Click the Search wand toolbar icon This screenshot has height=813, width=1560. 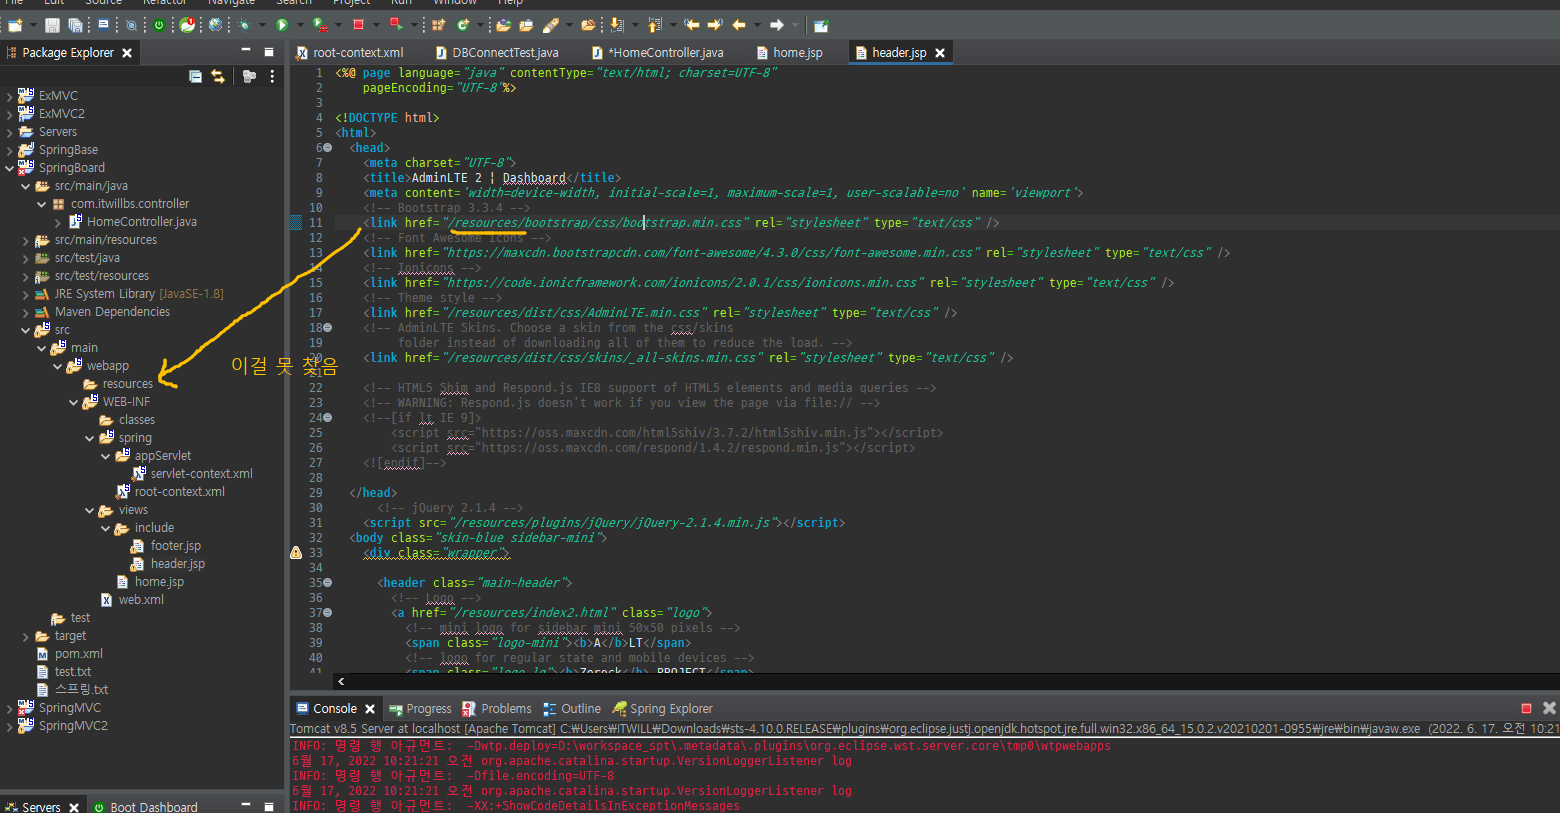(550, 25)
